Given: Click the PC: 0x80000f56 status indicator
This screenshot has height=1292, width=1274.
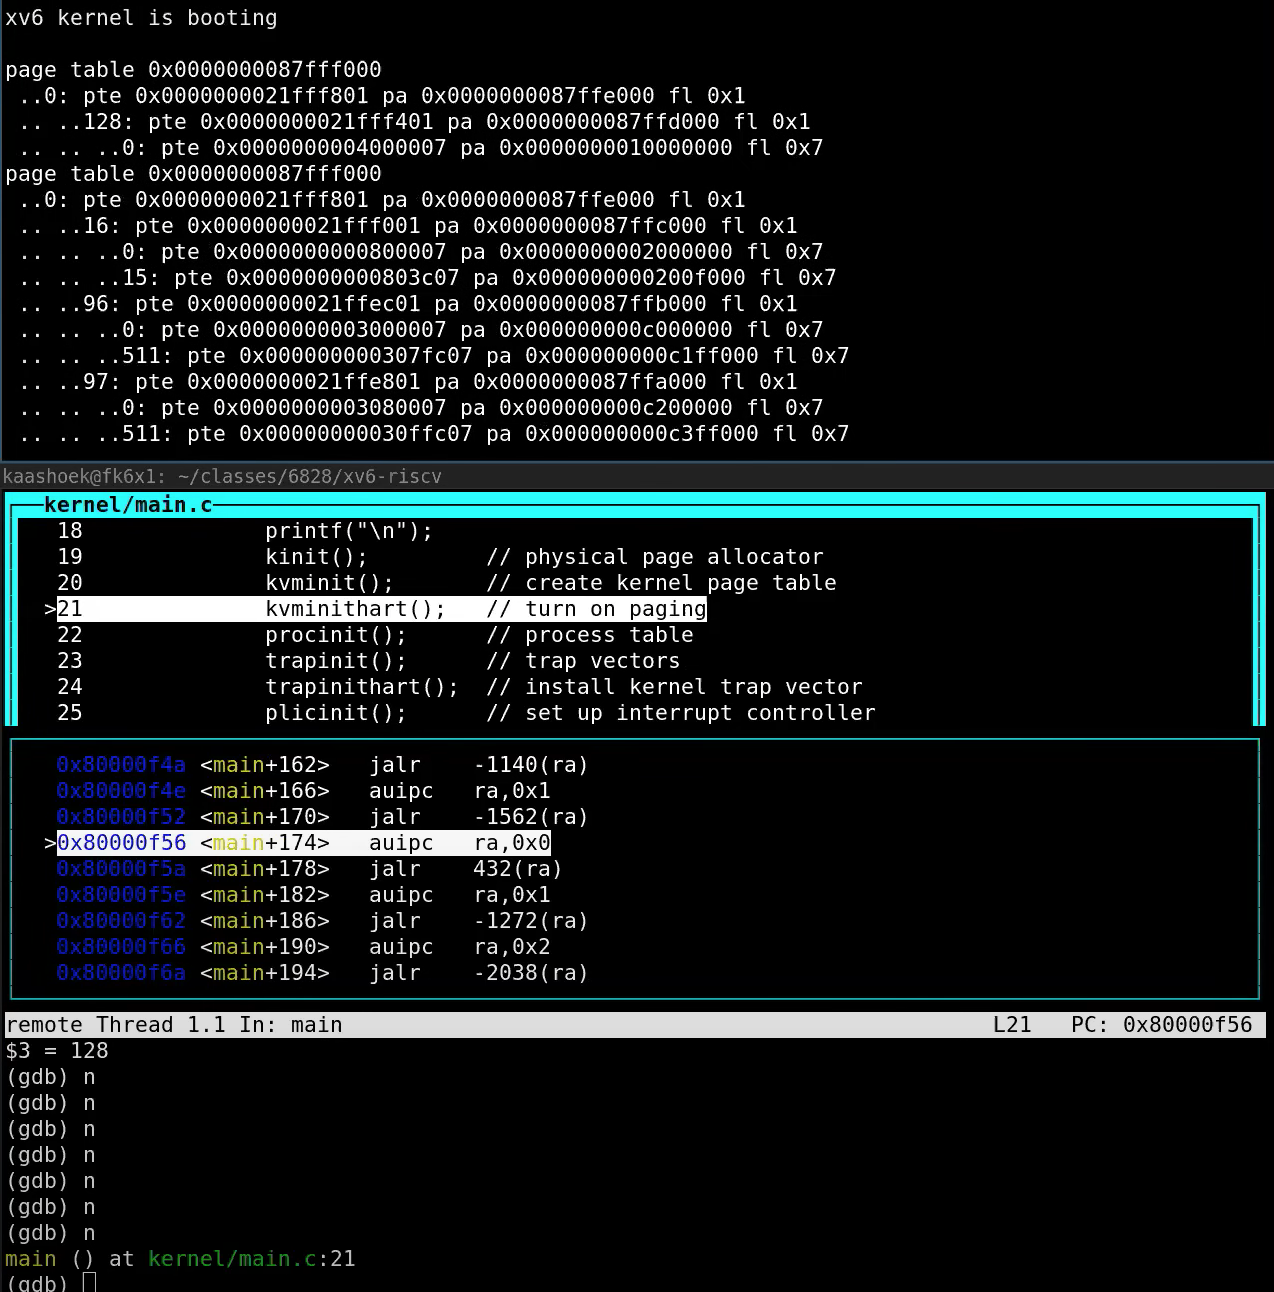Looking at the screenshot, I should tap(1160, 1025).
